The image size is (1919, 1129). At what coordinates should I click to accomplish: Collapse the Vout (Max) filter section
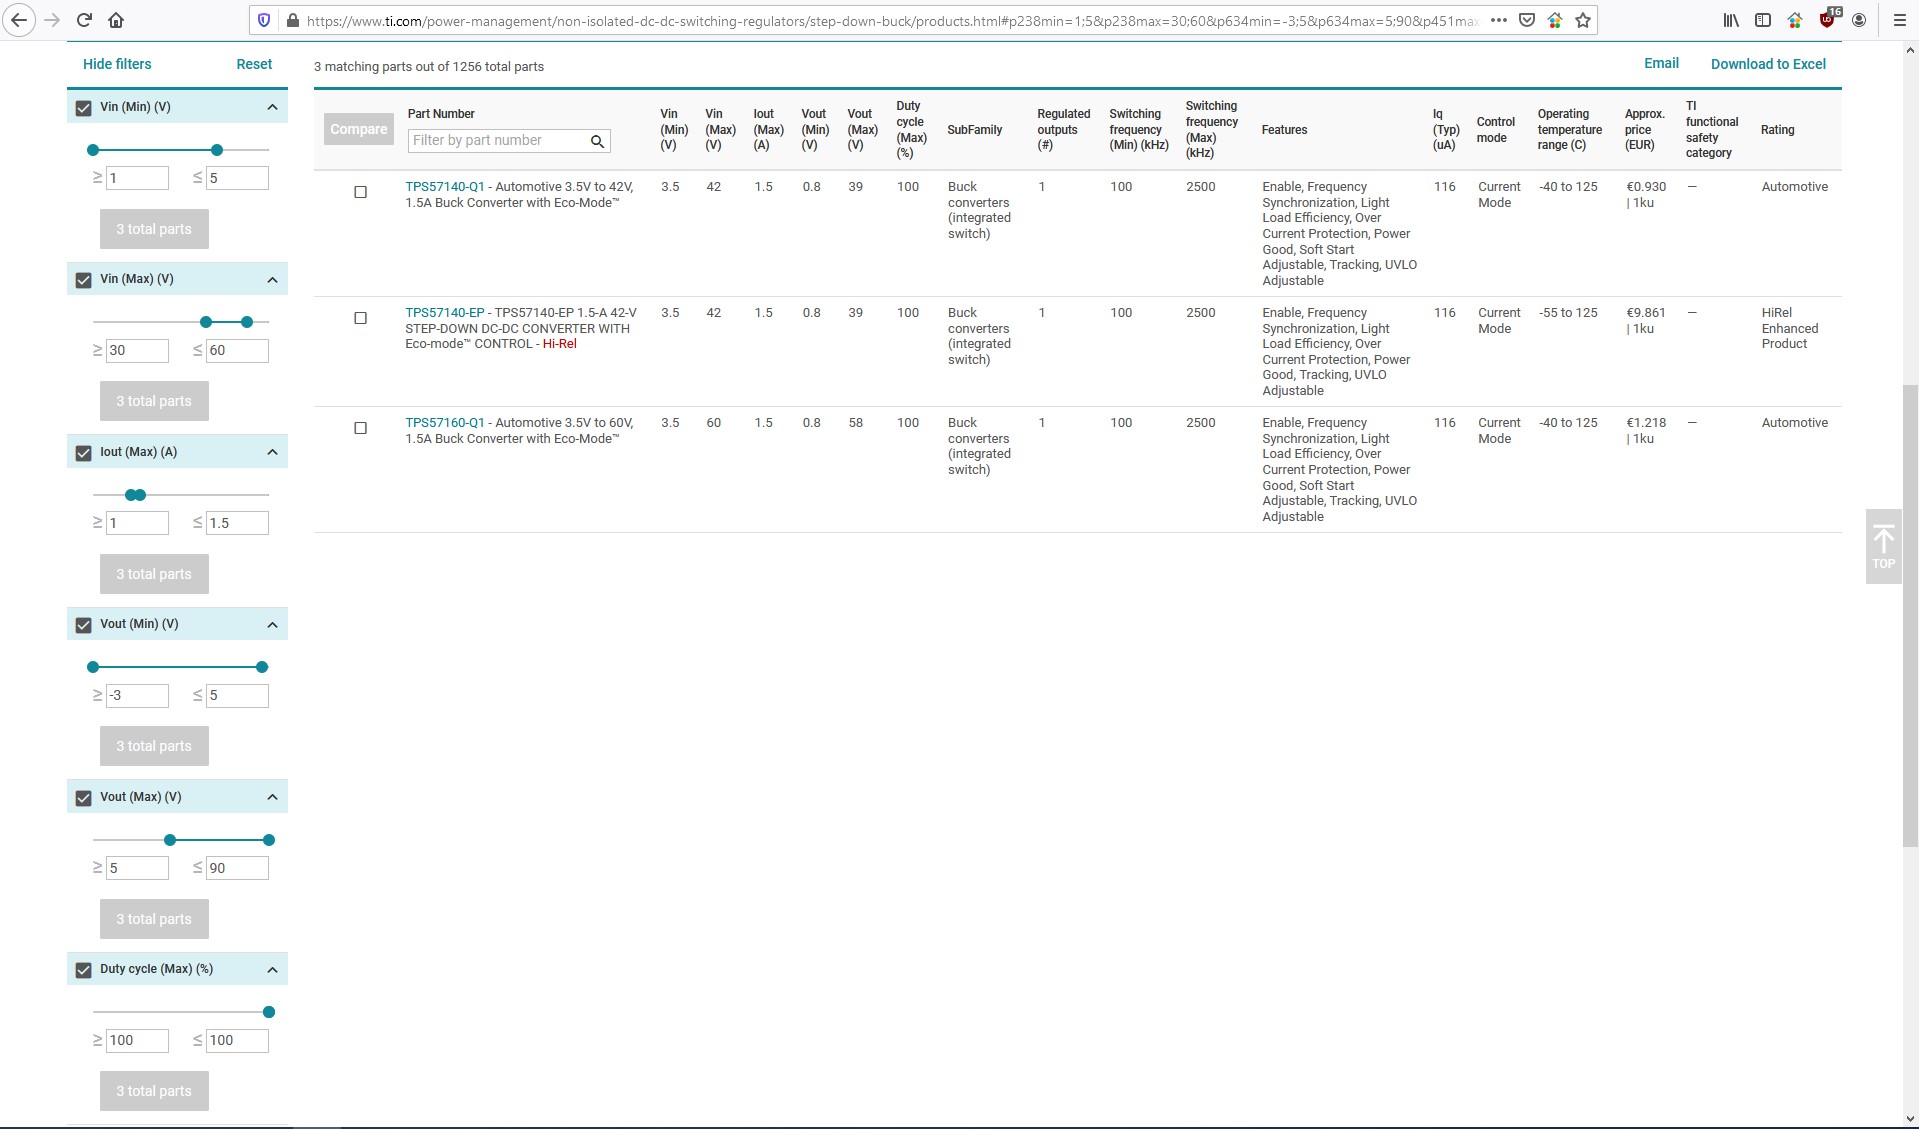click(272, 797)
